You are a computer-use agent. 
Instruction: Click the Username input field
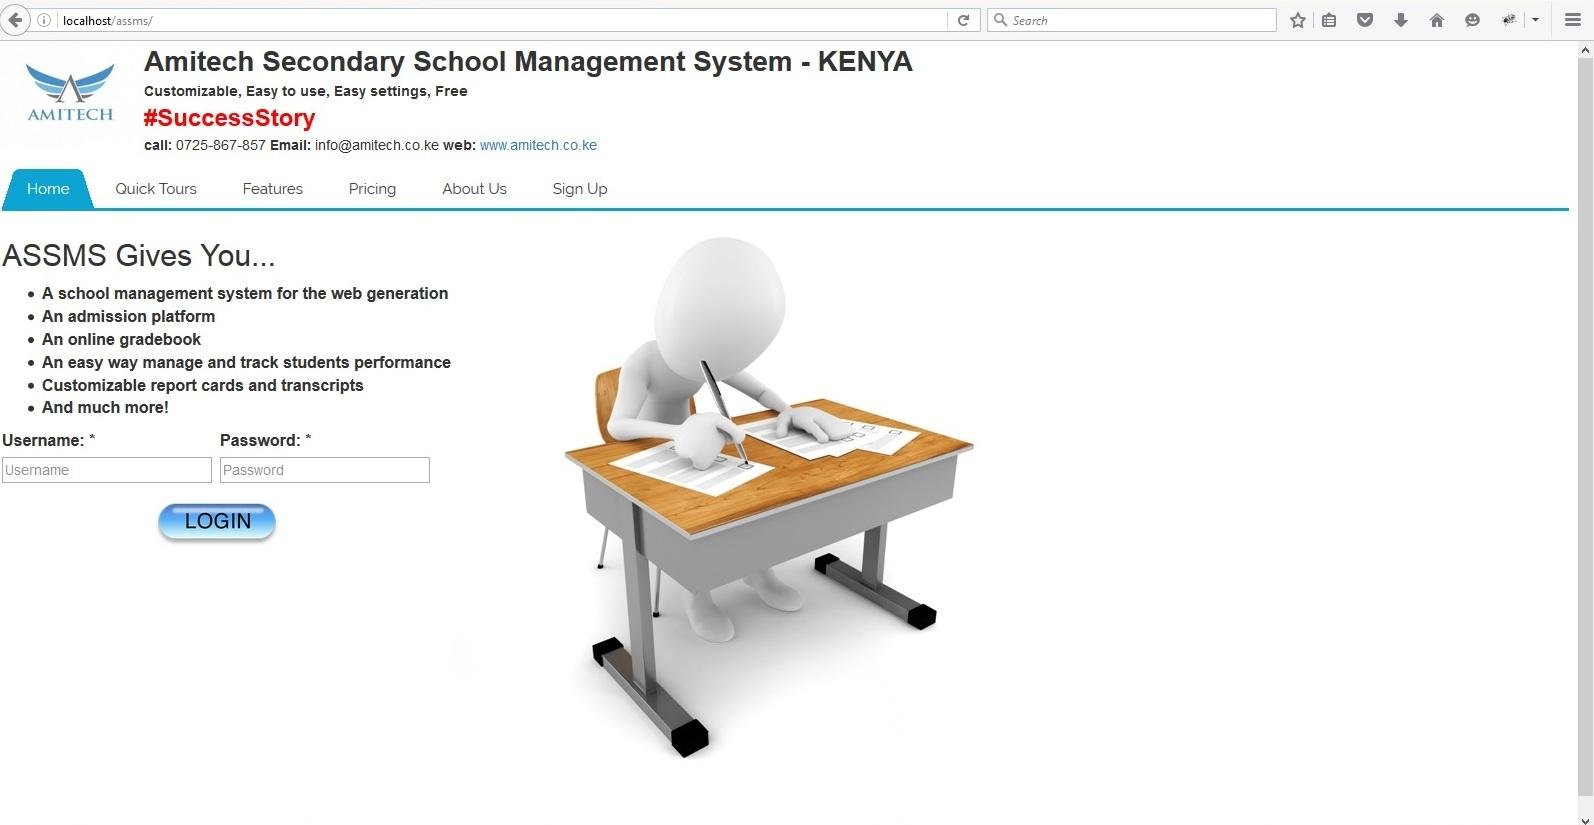[x=107, y=470]
